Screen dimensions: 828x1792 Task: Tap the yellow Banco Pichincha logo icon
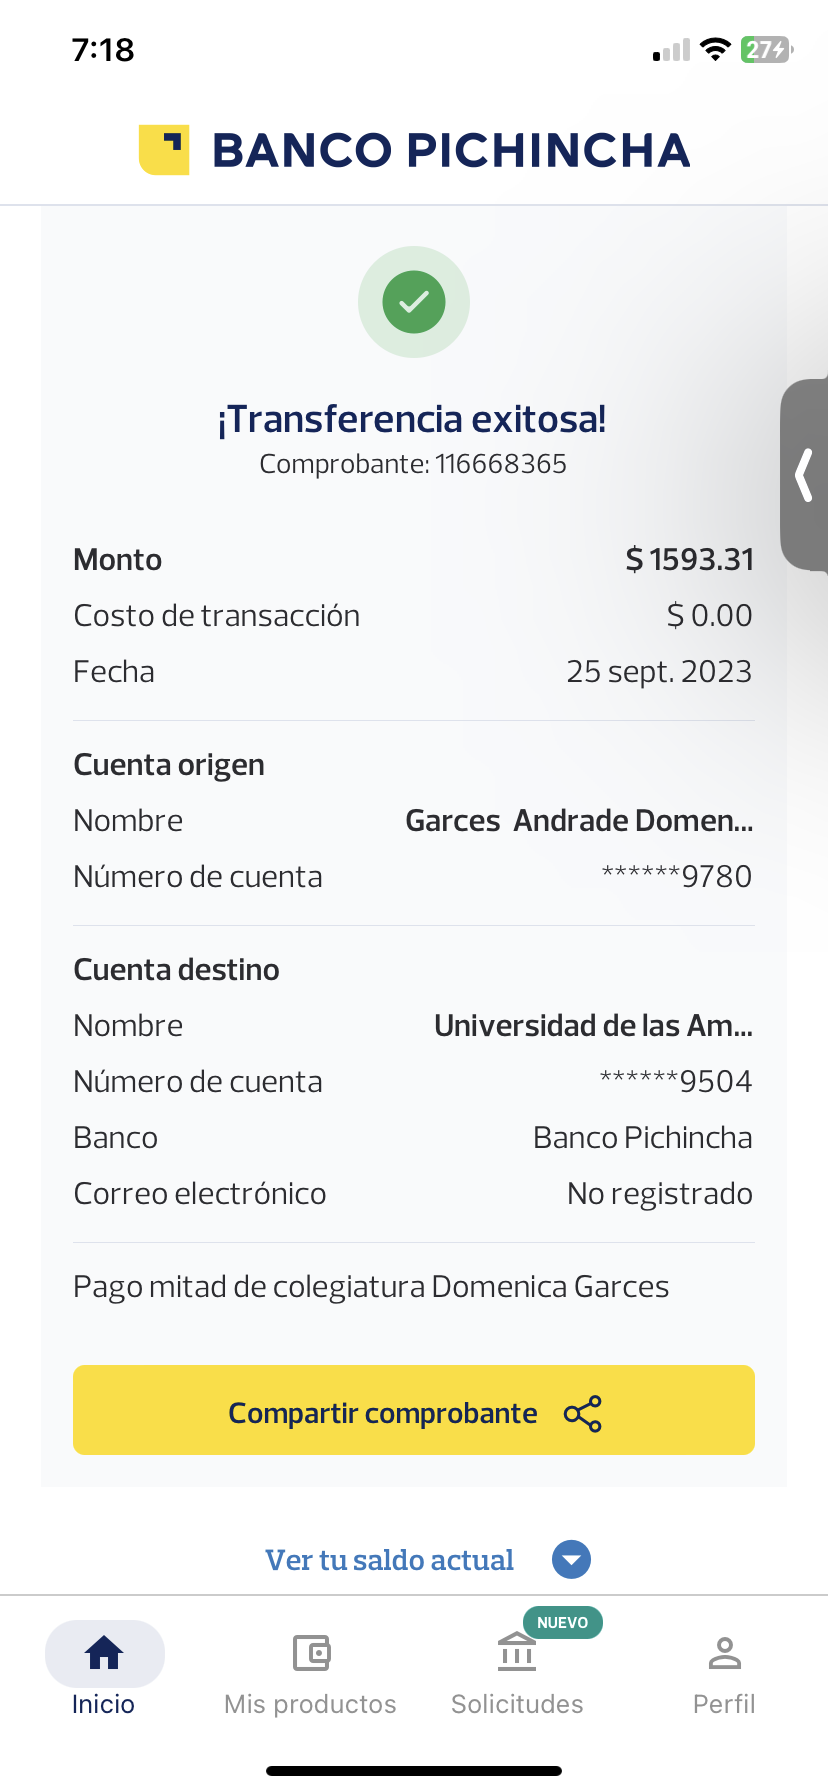pos(164,150)
